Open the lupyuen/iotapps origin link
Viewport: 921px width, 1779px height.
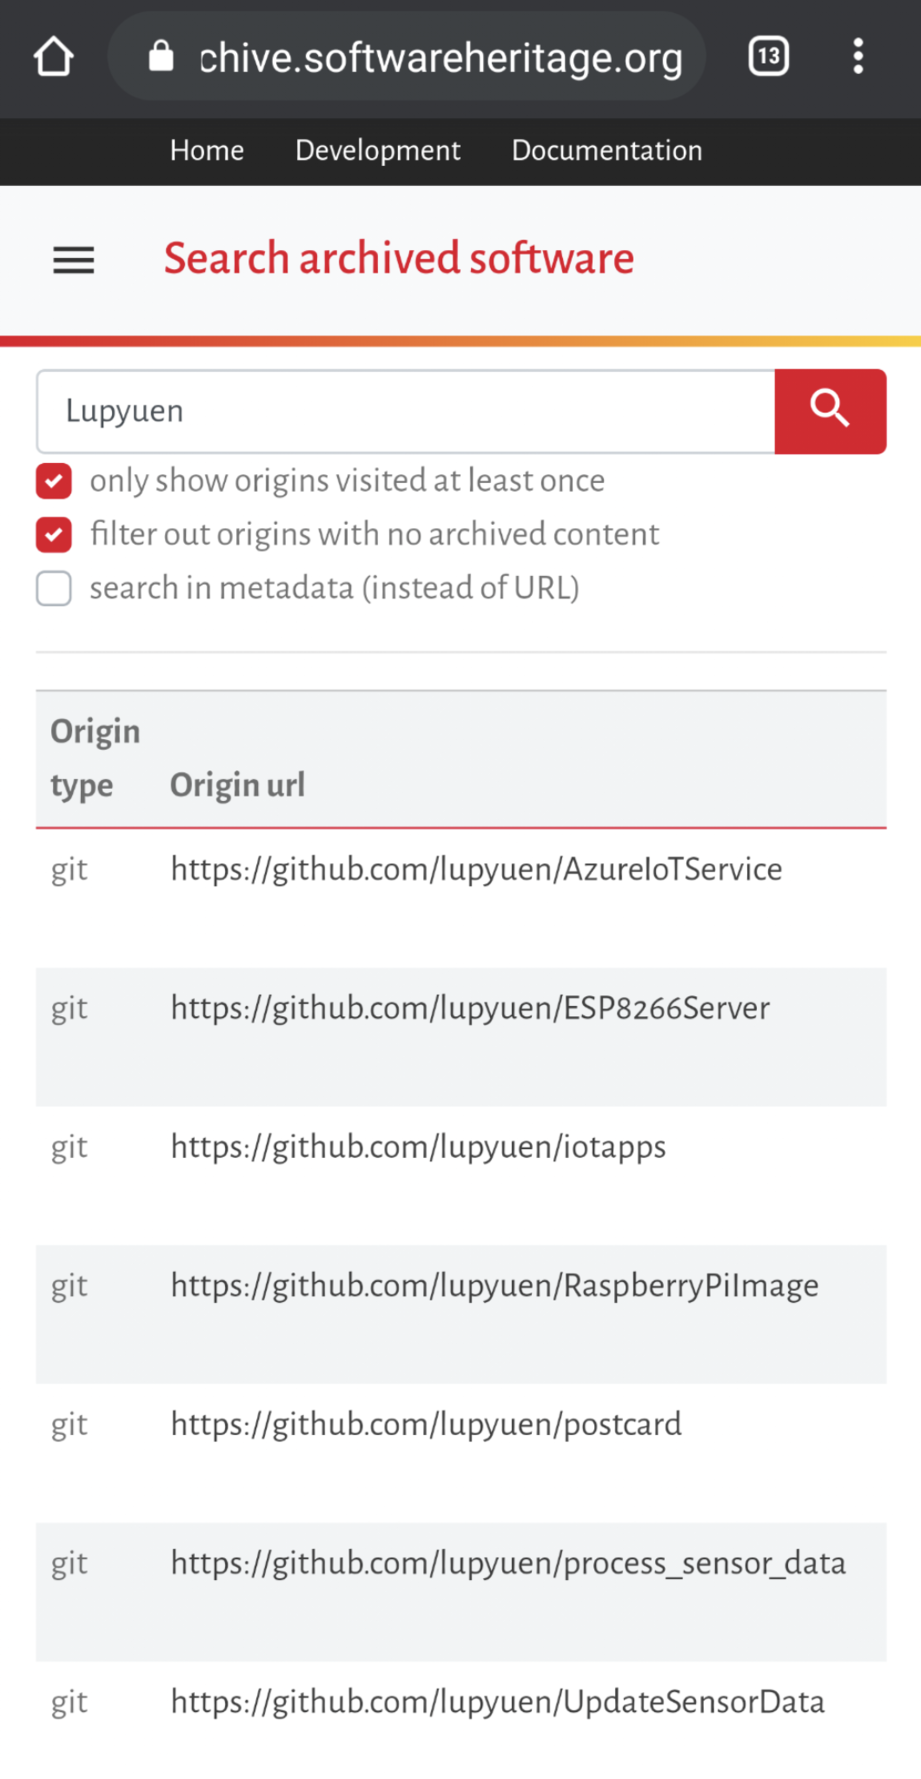pos(418,1147)
